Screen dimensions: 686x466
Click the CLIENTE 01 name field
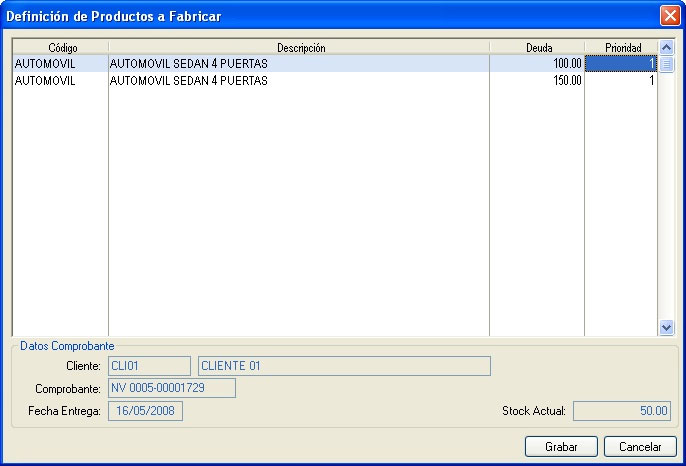tap(344, 366)
